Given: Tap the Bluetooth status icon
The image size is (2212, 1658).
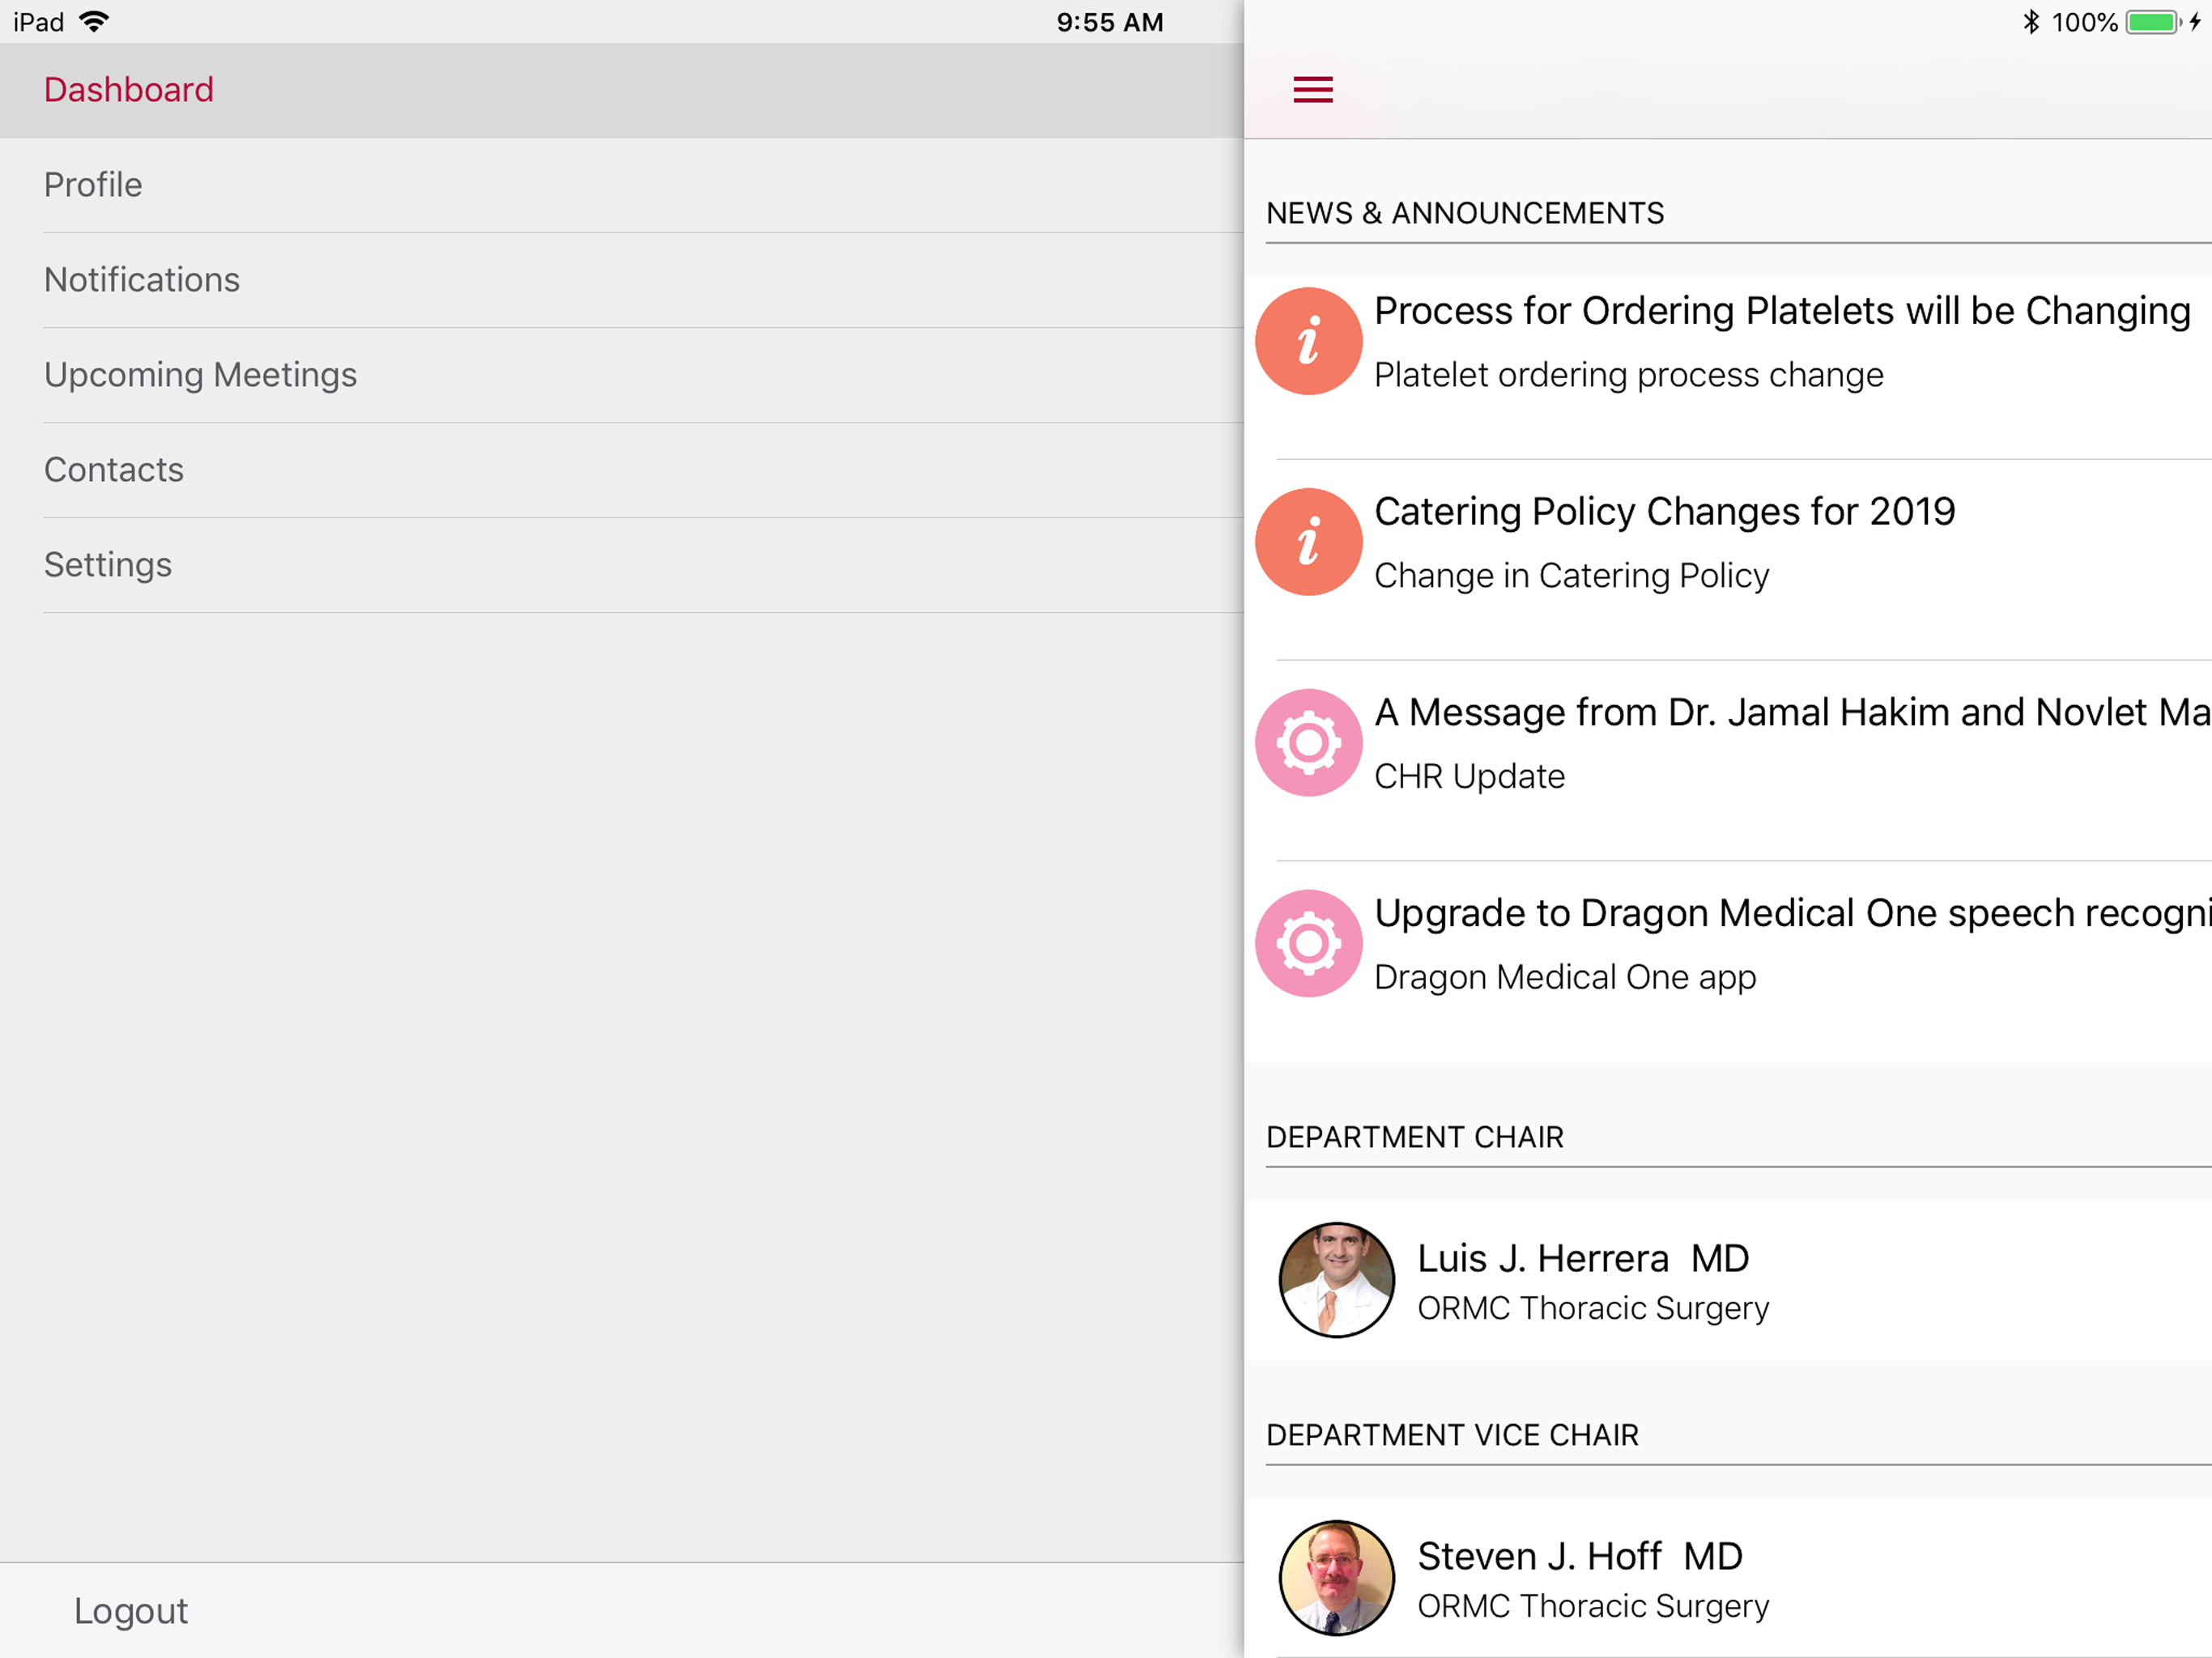Looking at the screenshot, I should point(2031,22).
